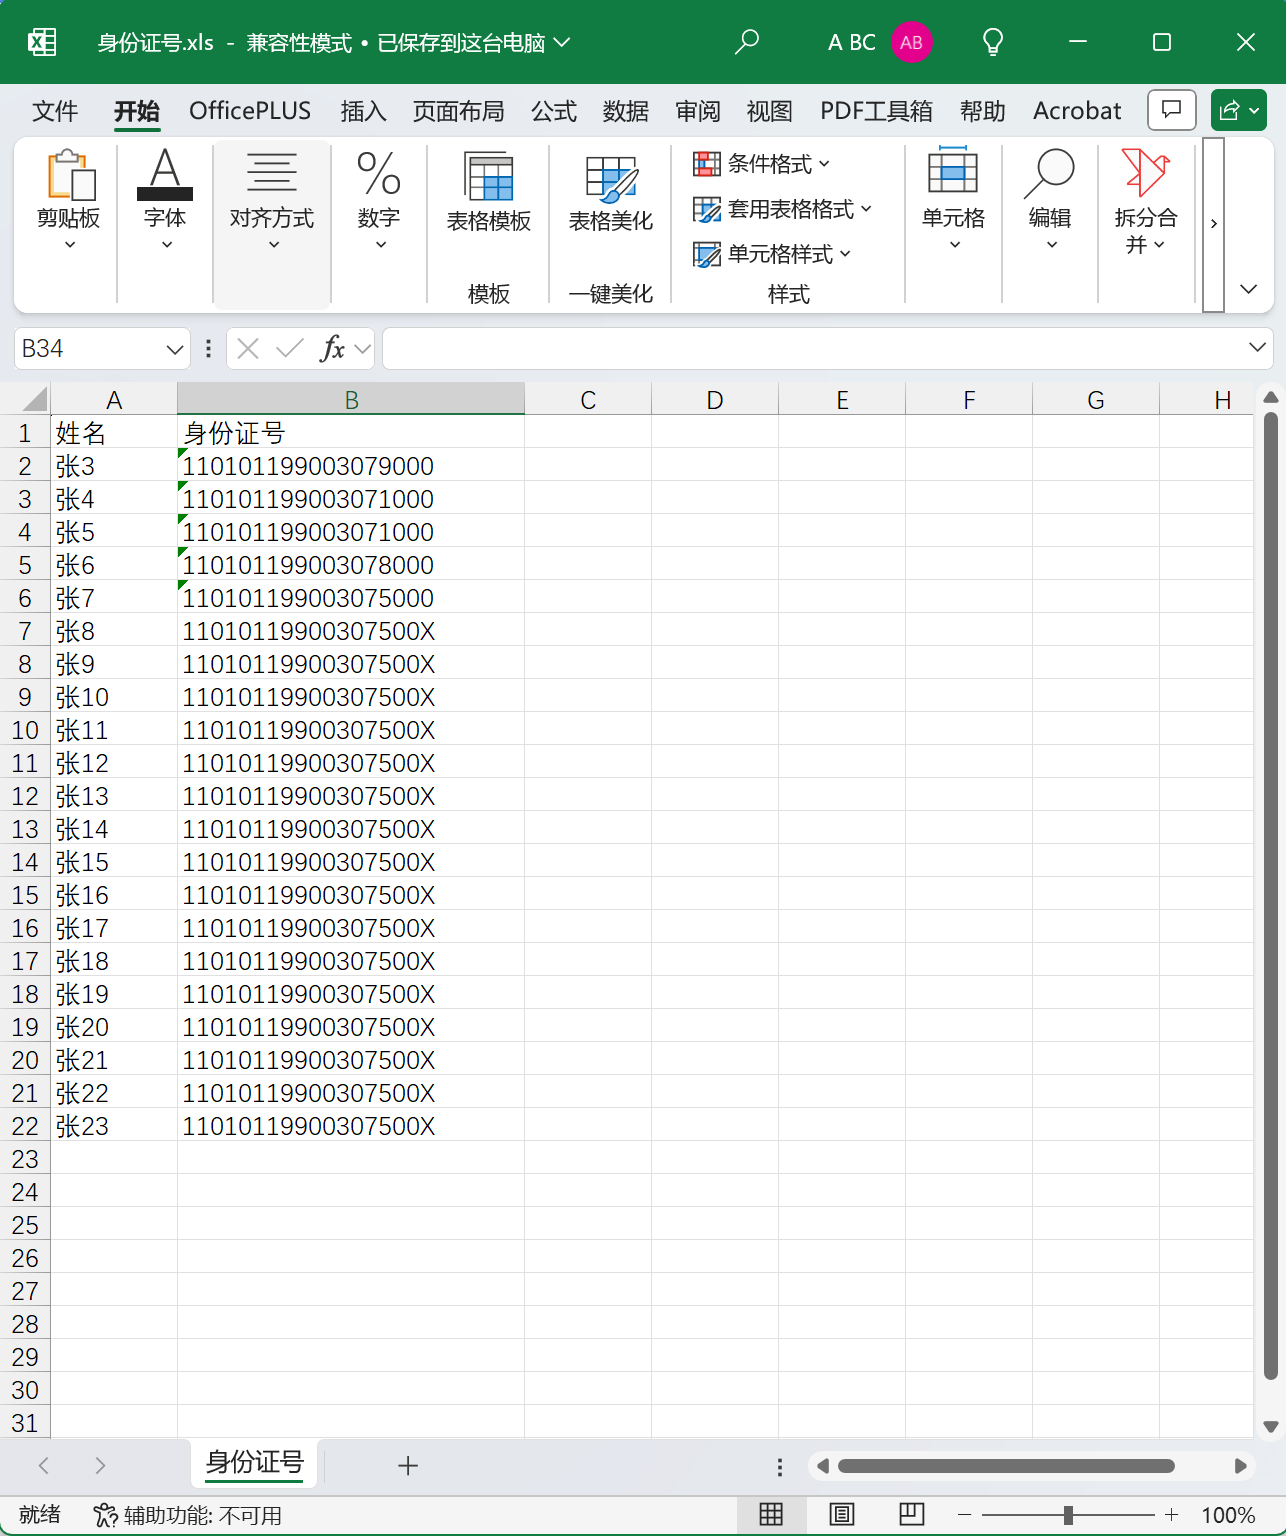Switch to page break preview view
The width and height of the screenshot is (1286, 1536).
click(x=911, y=1514)
